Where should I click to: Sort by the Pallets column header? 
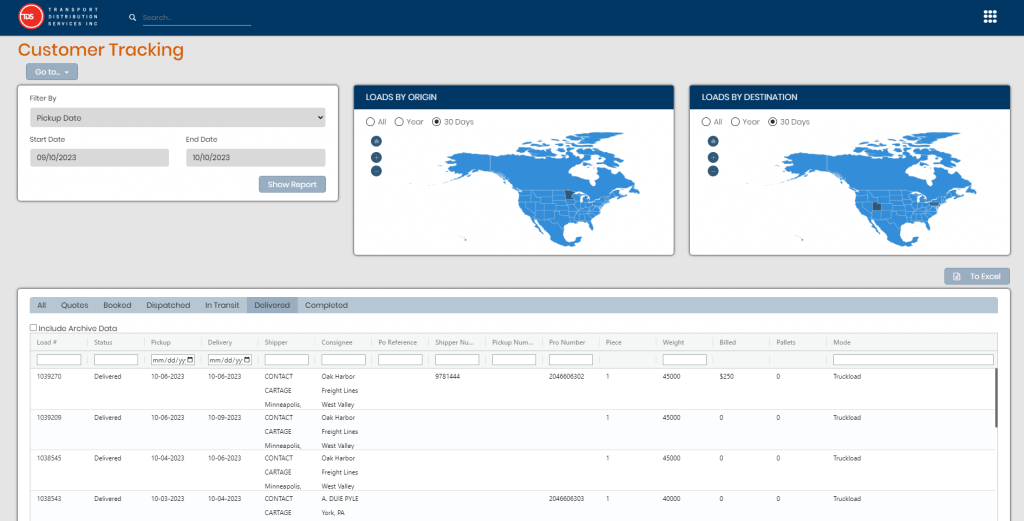pos(786,342)
